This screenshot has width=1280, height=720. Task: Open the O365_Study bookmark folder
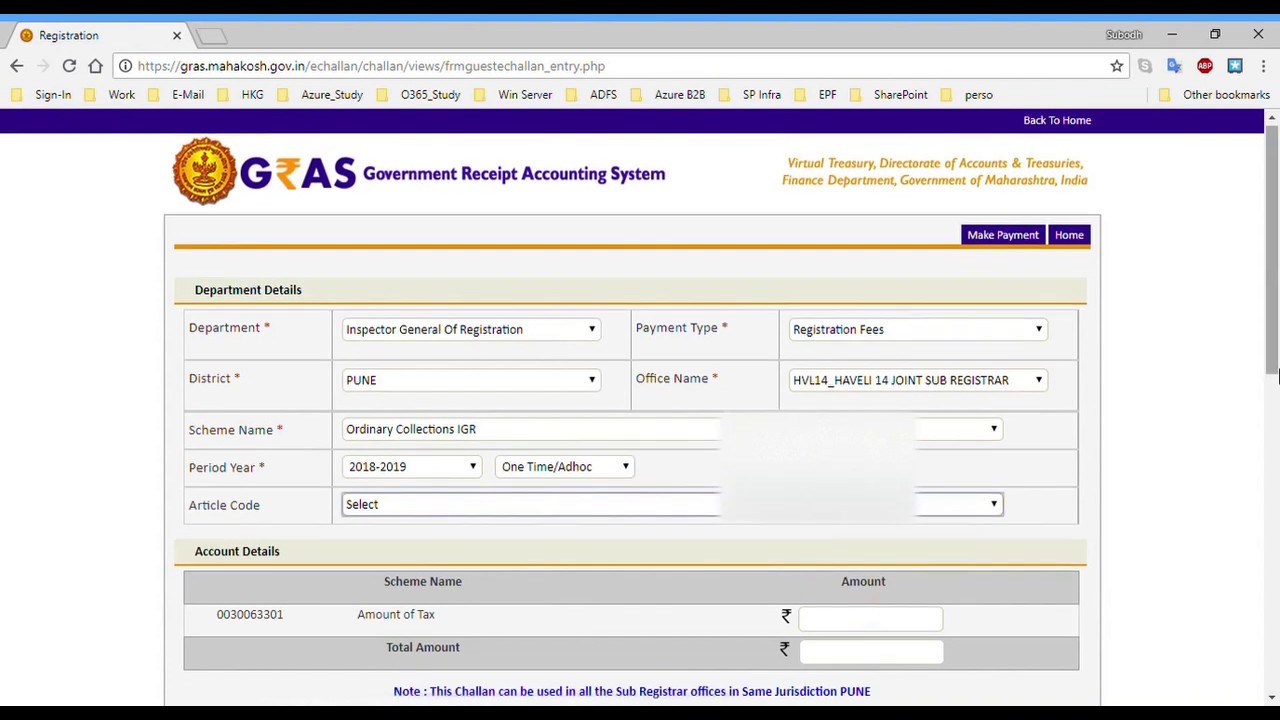point(419,95)
